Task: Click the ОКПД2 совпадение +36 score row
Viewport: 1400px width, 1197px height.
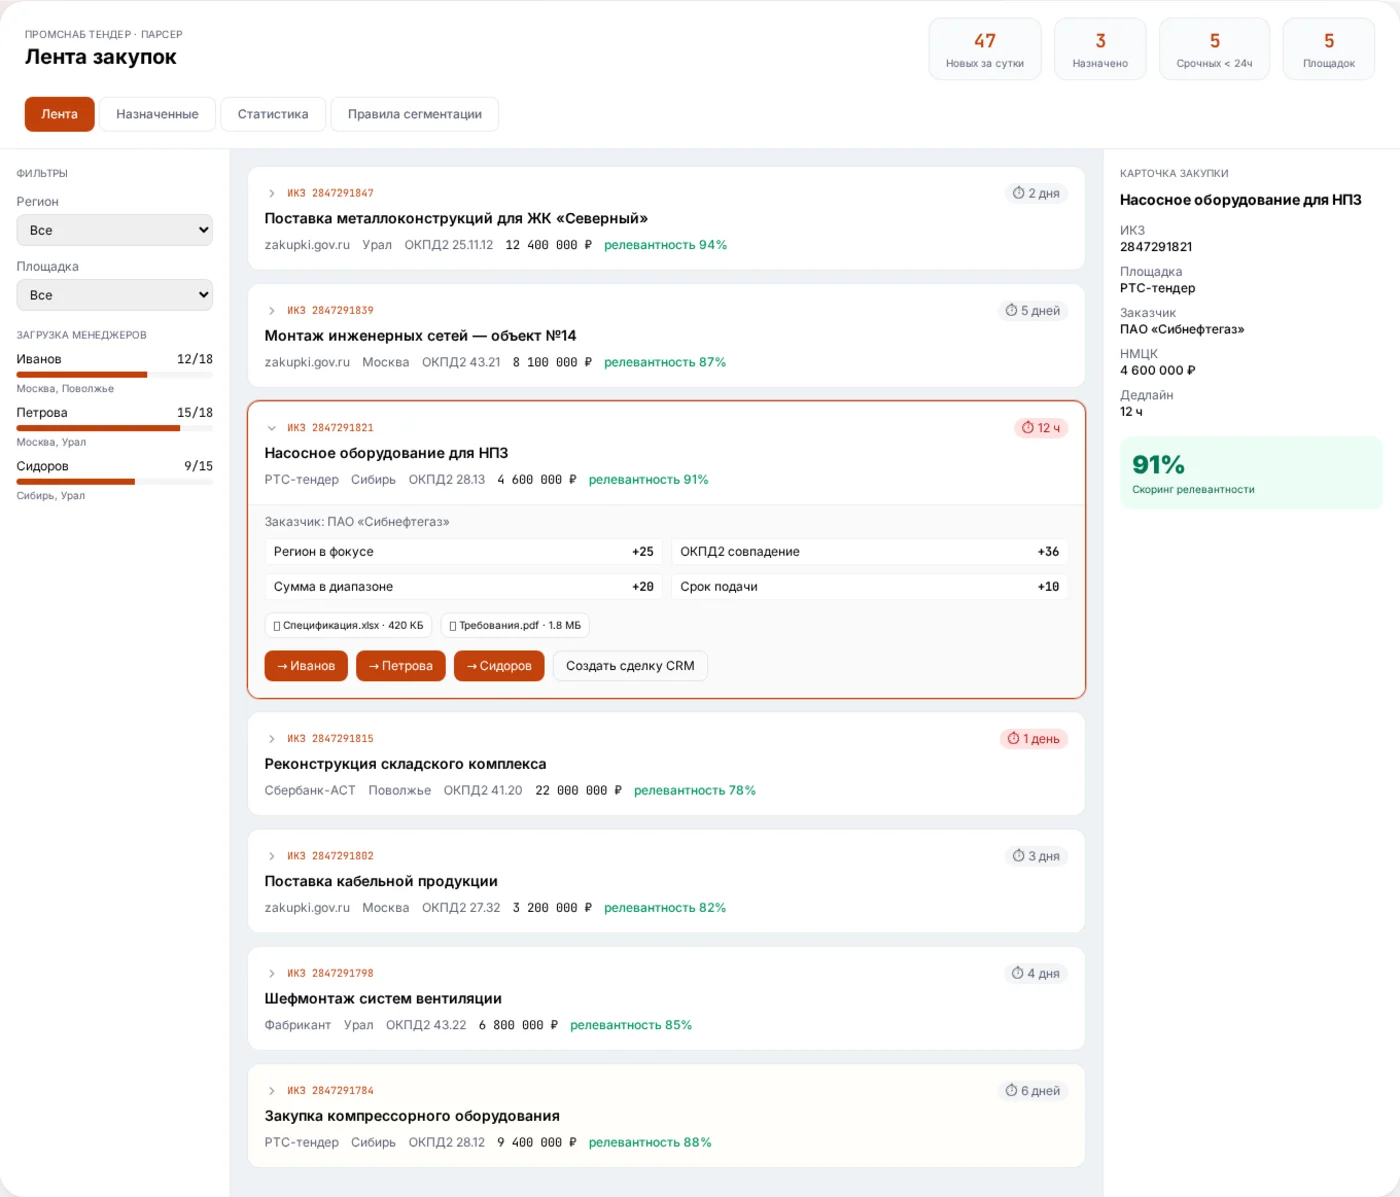Action: (x=870, y=552)
